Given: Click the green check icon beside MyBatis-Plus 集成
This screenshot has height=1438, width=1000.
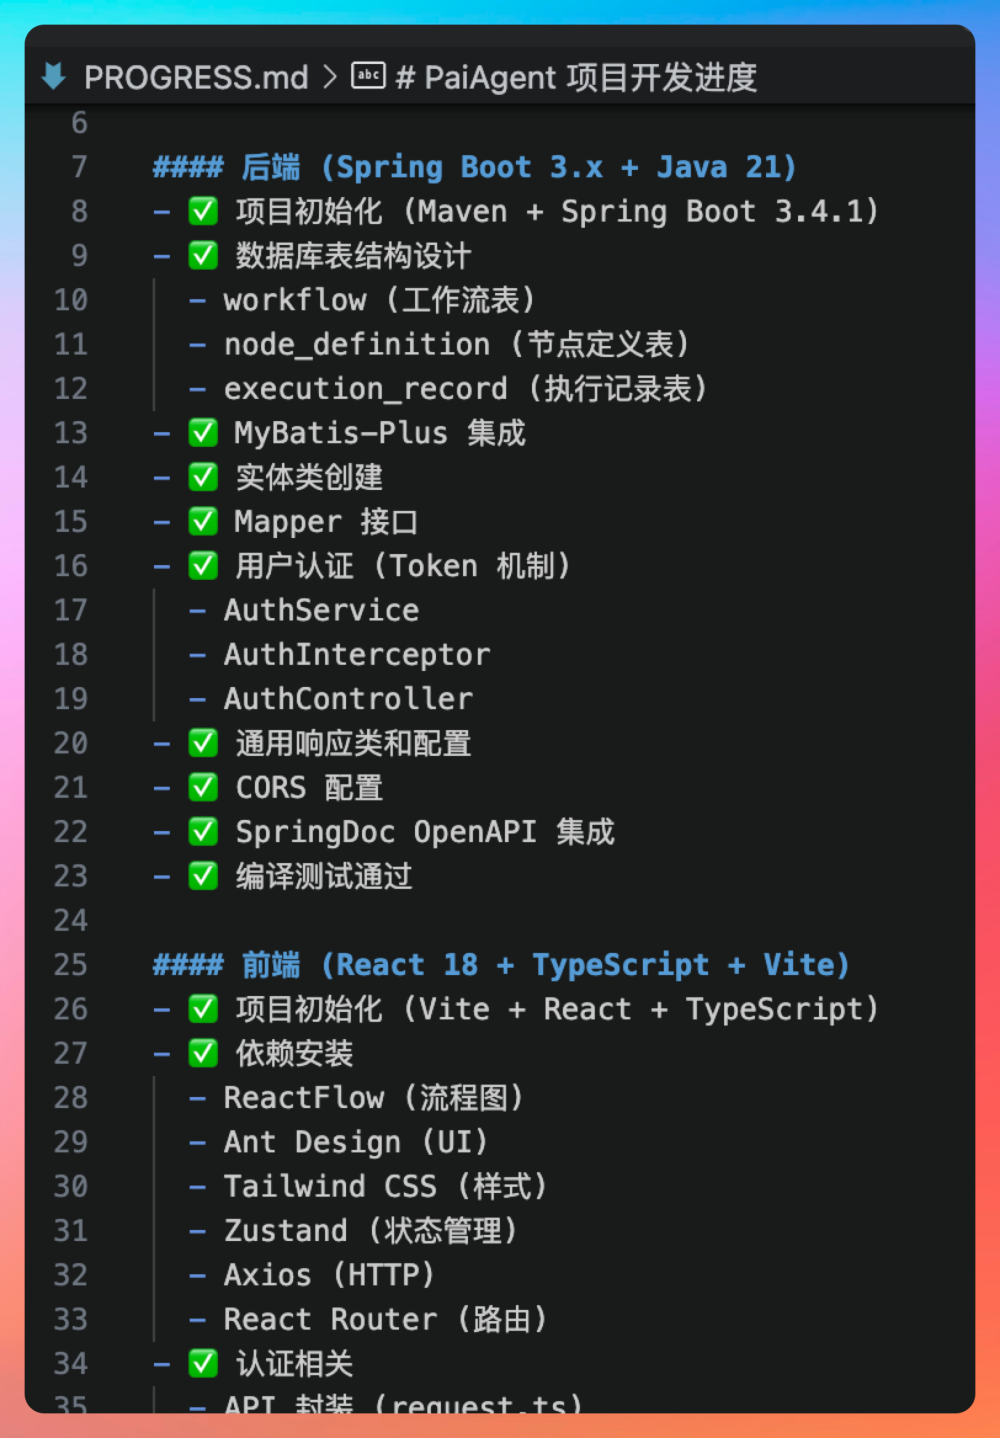Looking at the screenshot, I should pos(203,433).
